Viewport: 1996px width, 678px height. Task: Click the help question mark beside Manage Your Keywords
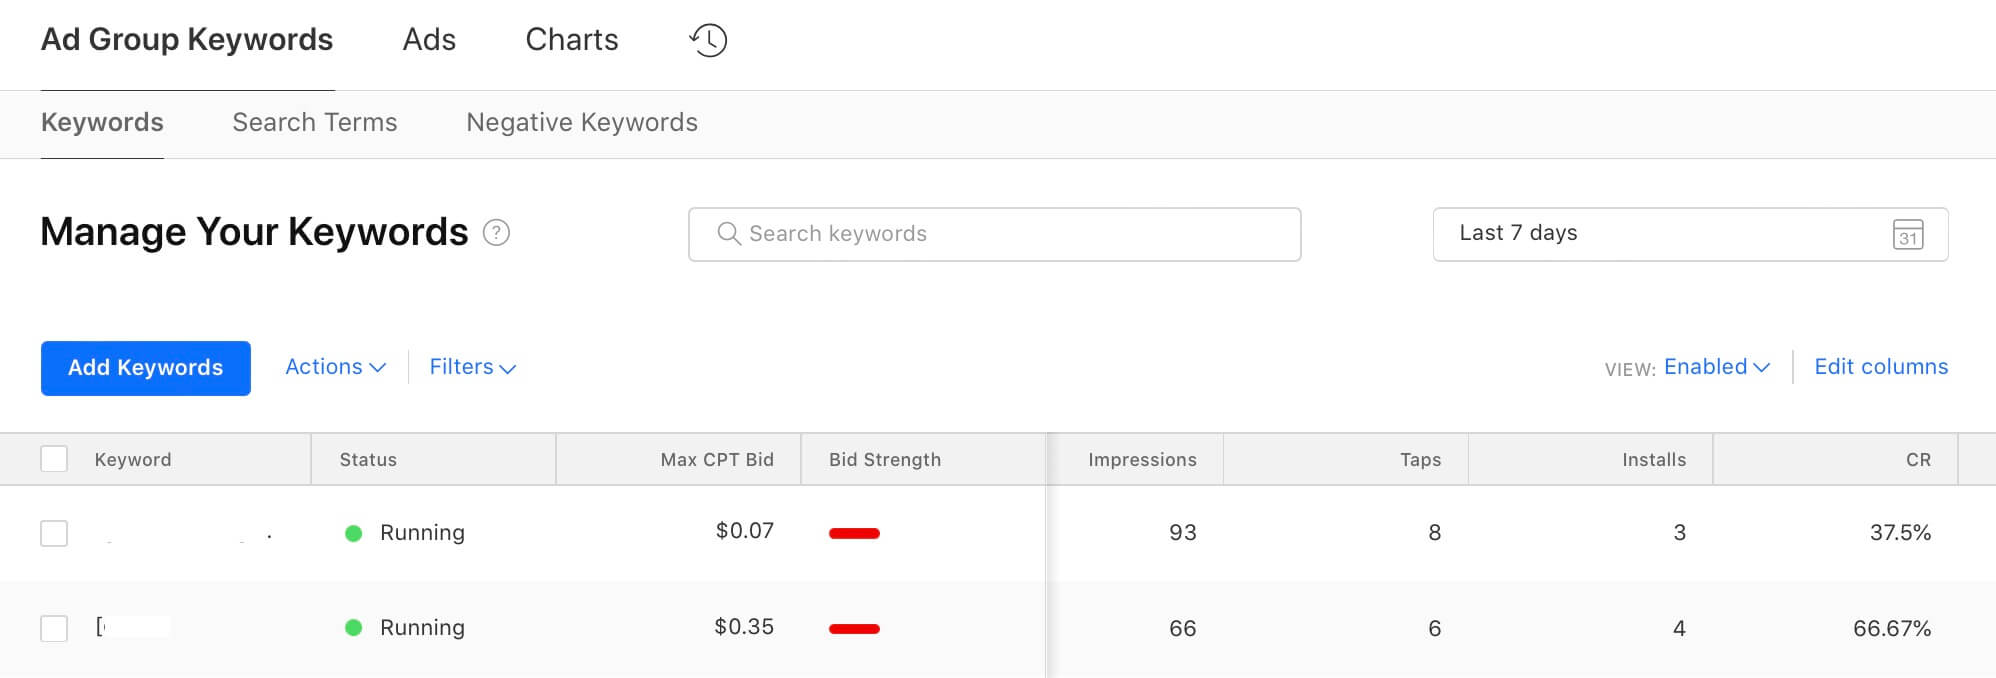(x=497, y=232)
